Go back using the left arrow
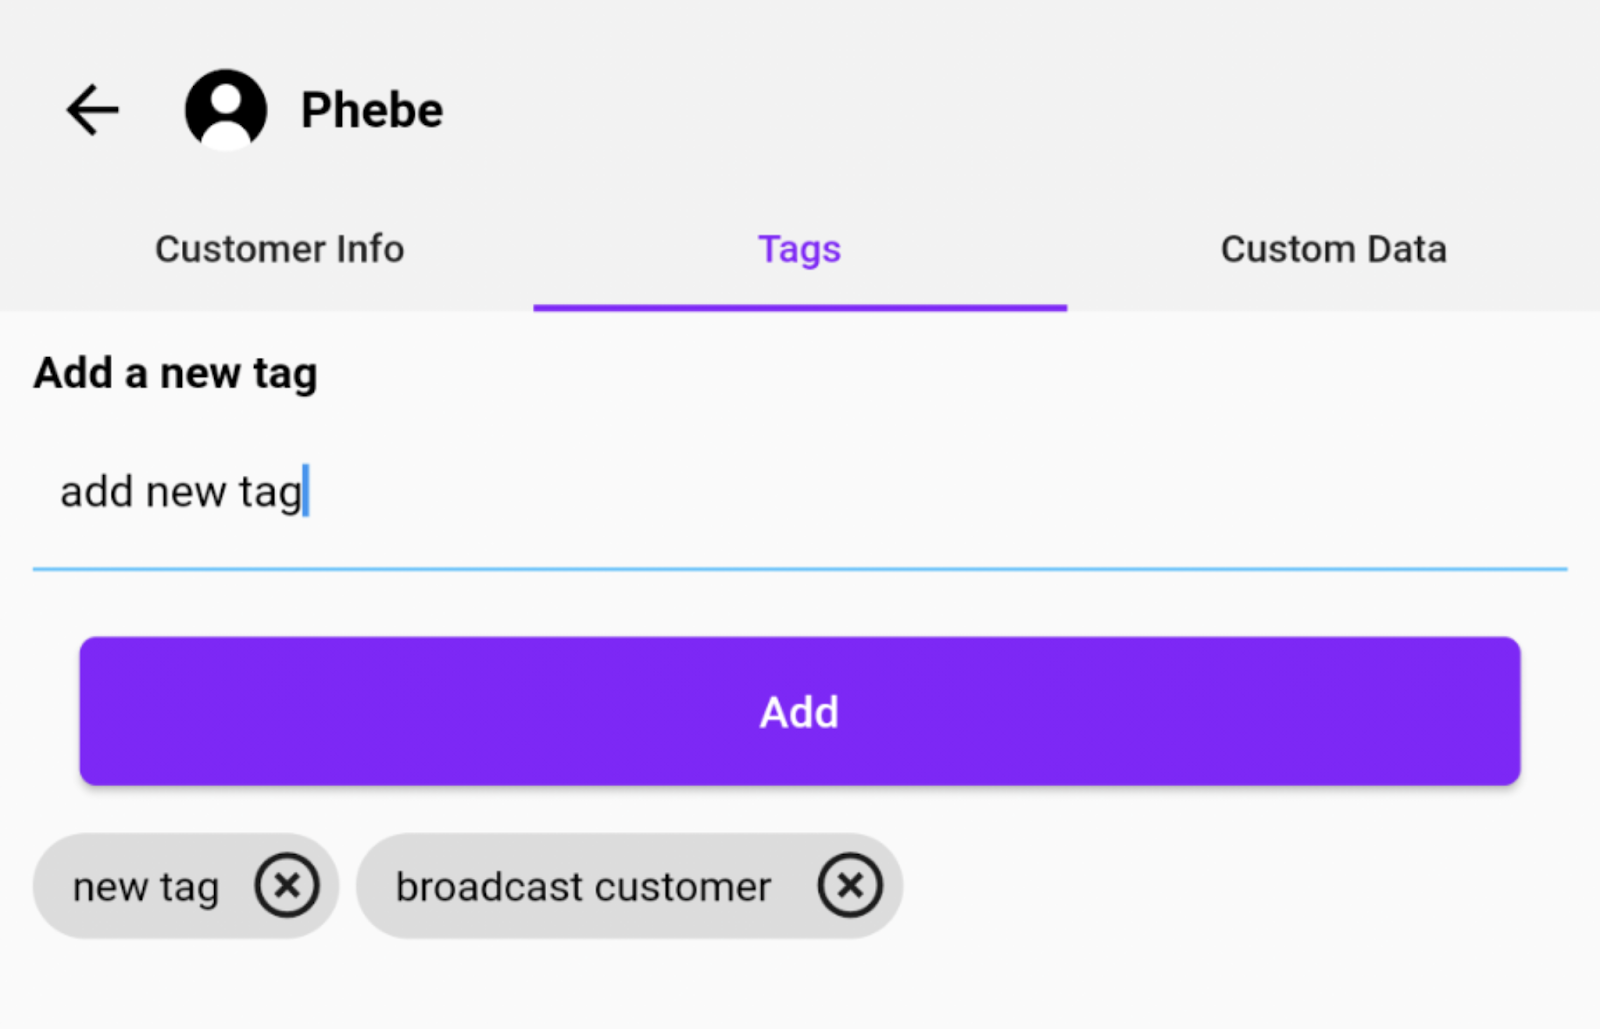 [x=92, y=110]
